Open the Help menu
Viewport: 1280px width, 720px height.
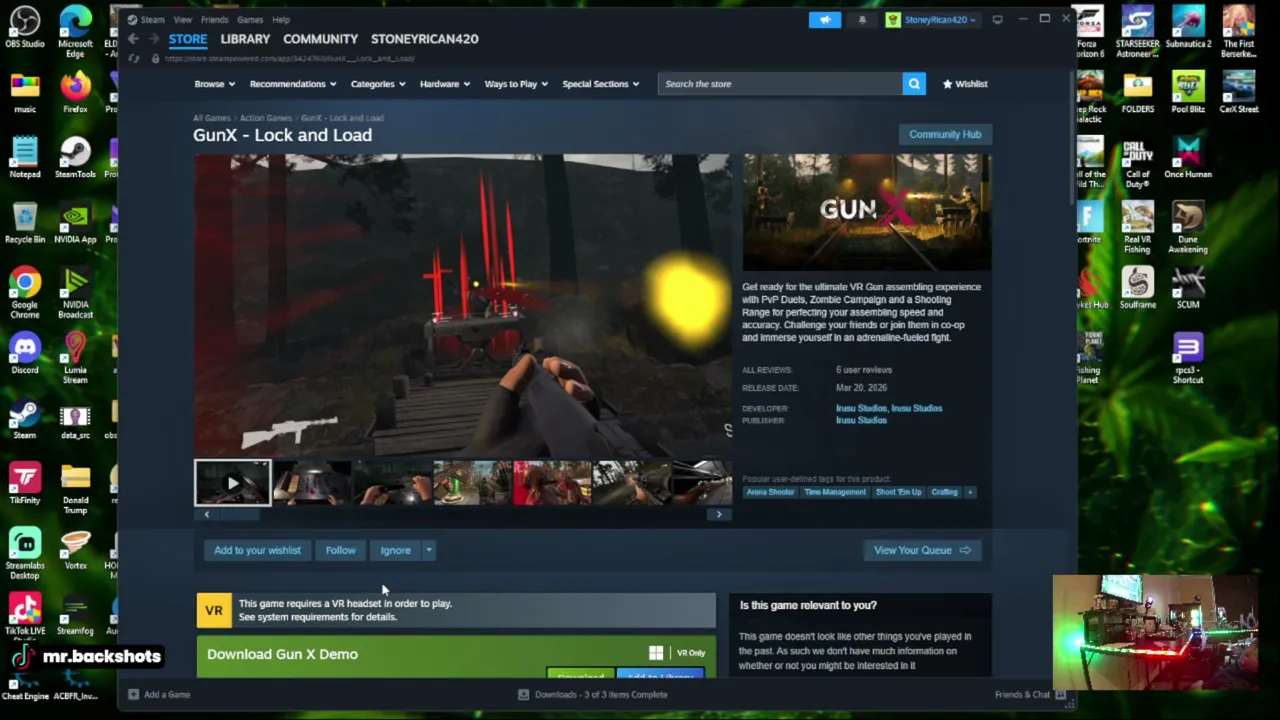point(281,20)
